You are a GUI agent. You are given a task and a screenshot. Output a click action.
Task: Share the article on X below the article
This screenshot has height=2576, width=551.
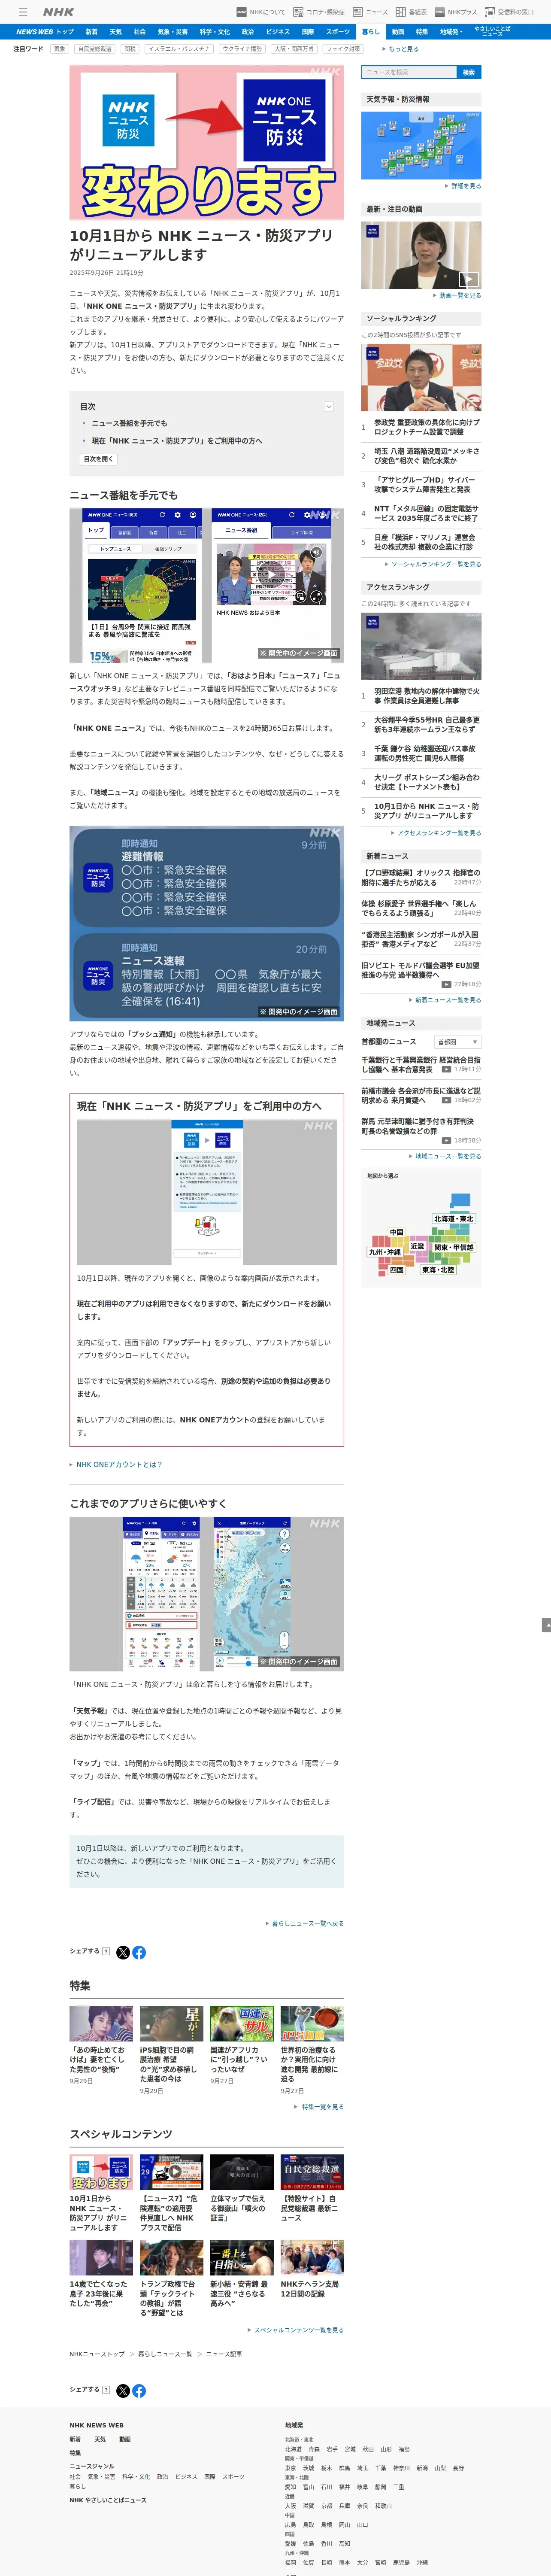coord(123,1953)
